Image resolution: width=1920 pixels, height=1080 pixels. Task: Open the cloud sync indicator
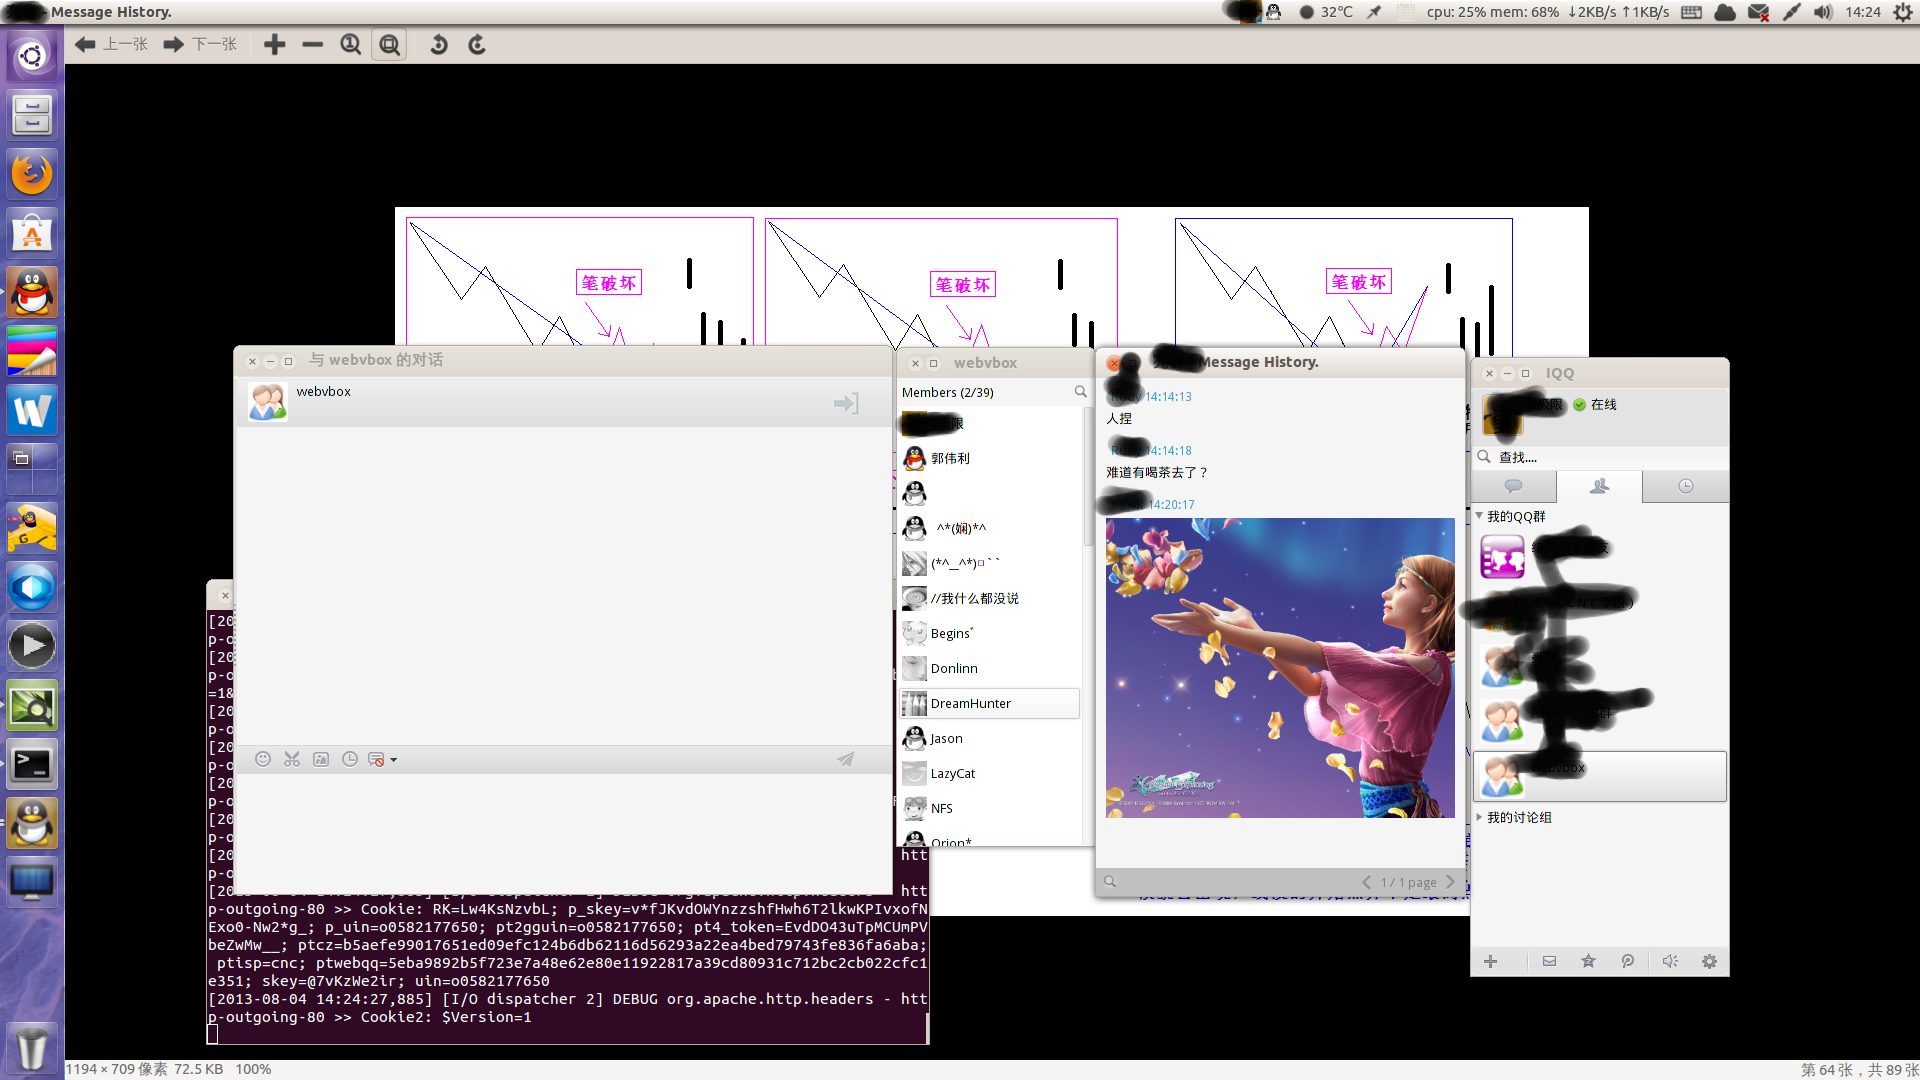point(1725,12)
